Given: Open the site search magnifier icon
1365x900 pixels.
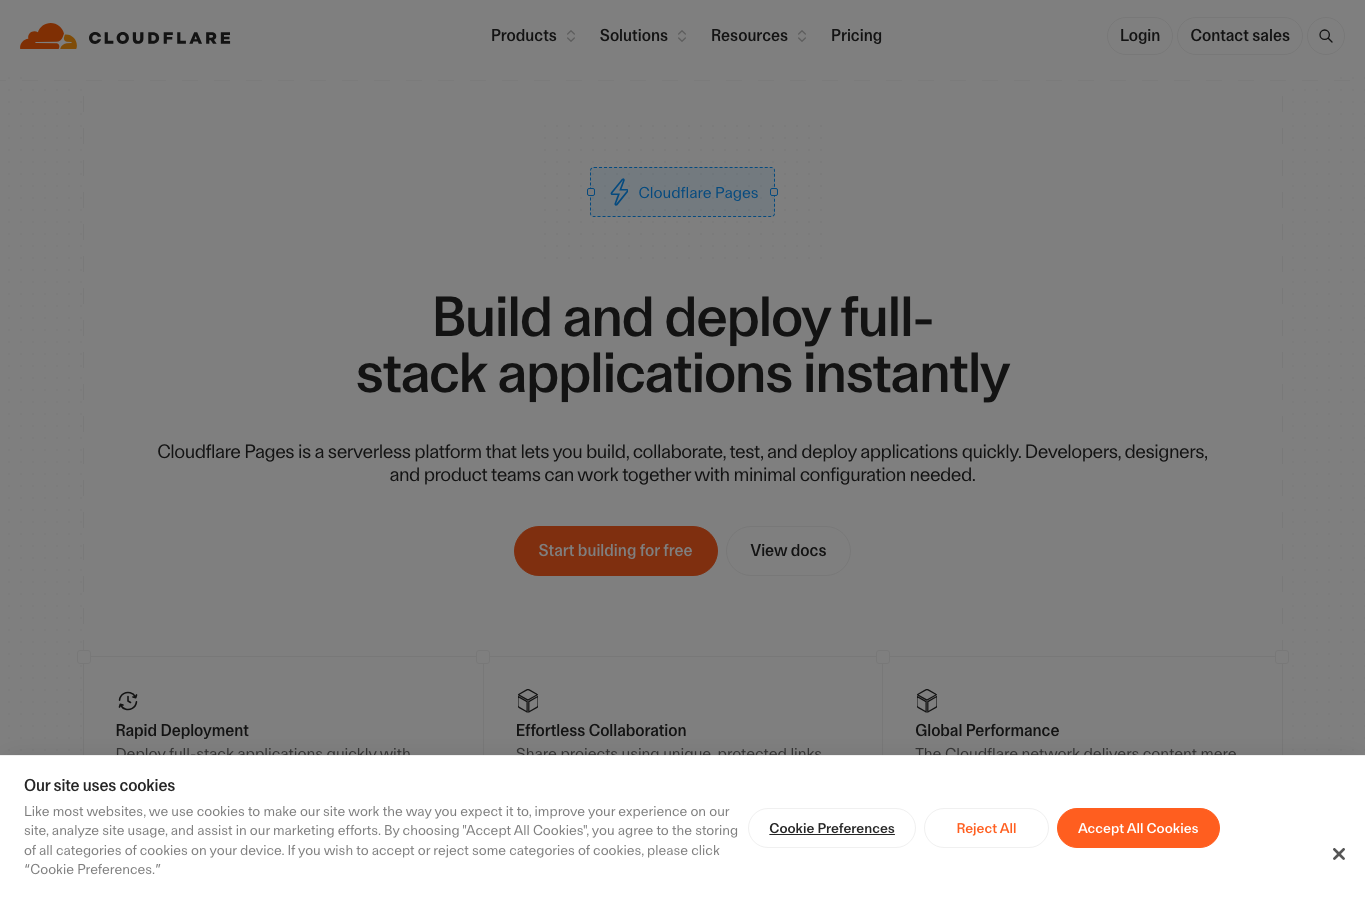Looking at the screenshot, I should pyautogui.click(x=1326, y=36).
